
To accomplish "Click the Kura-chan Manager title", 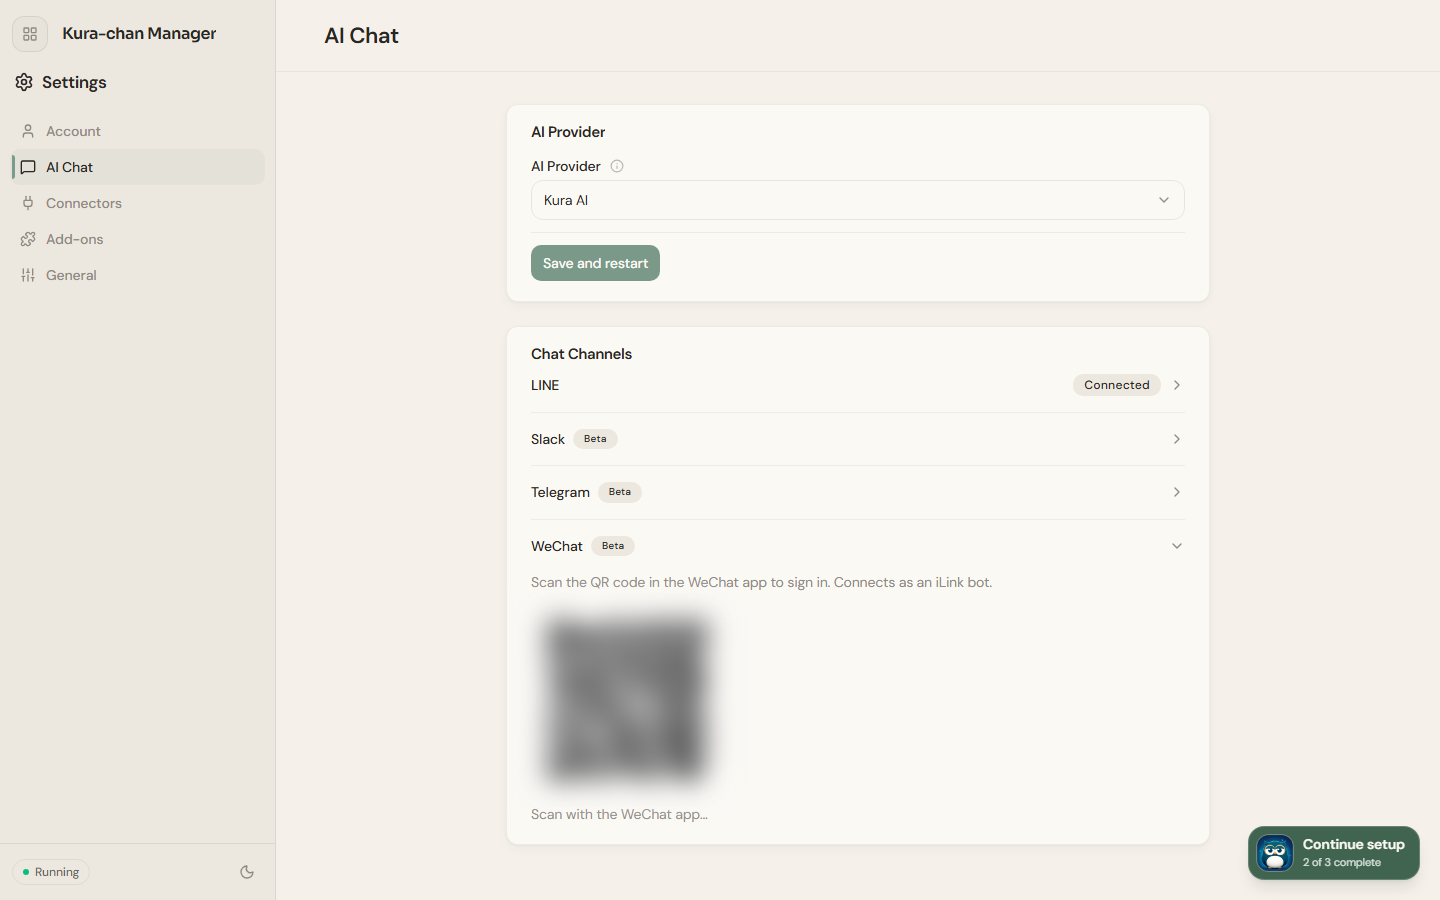I will tap(139, 33).
